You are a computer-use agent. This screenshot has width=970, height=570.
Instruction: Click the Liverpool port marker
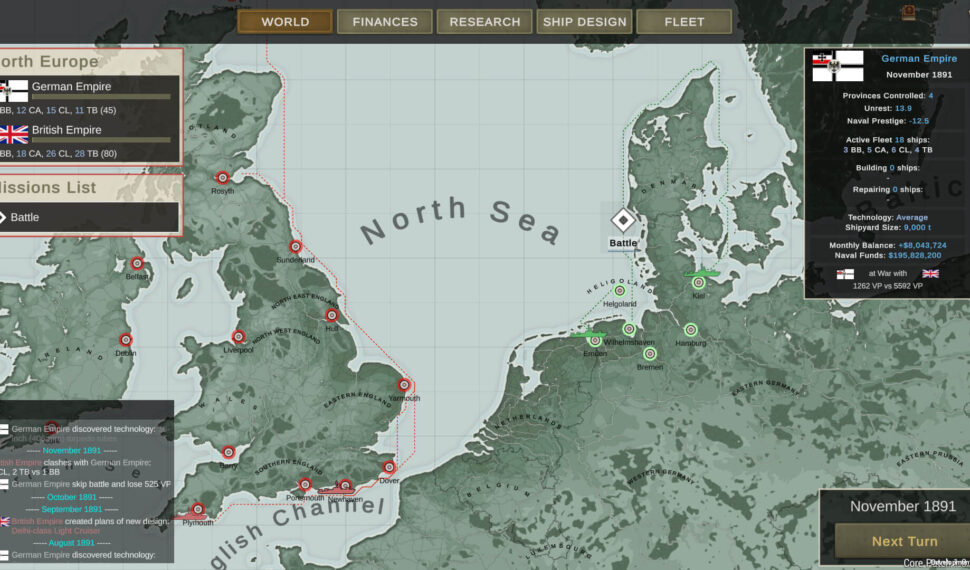[x=238, y=337]
